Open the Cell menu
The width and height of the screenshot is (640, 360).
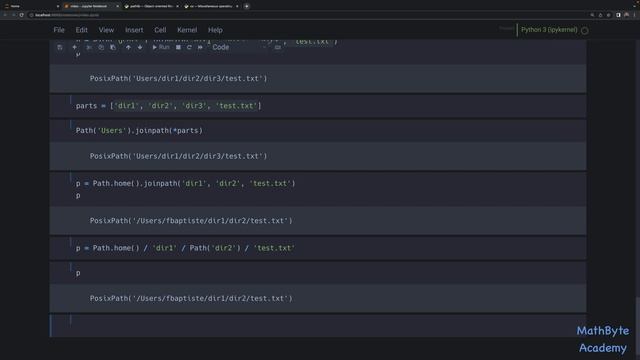[160, 30]
